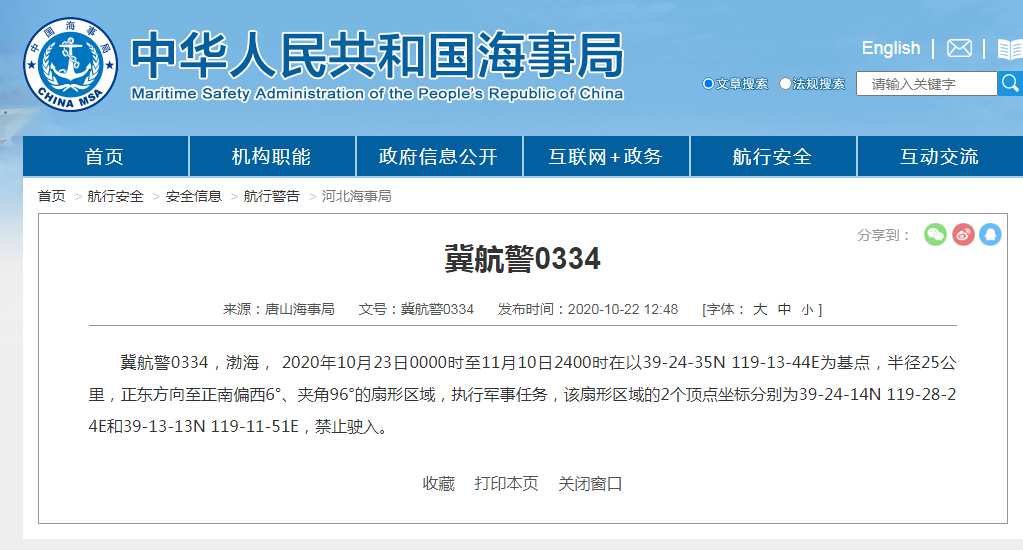
Task: Click the 打印本页 print link
Action: [506, 484]
